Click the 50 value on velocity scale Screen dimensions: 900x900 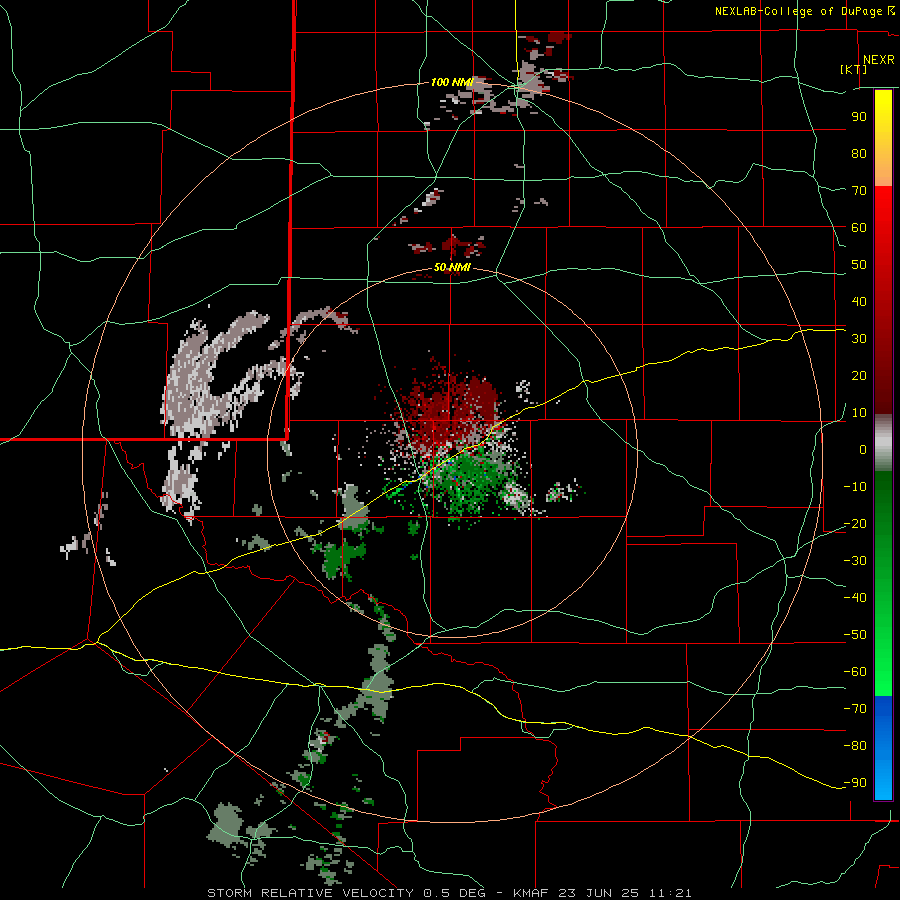[859, 265]
